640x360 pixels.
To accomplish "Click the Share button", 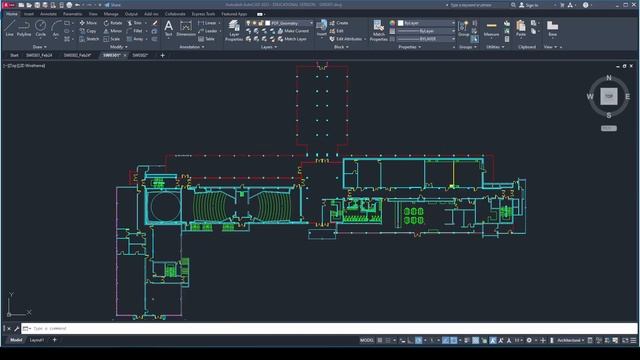I will [113, 5].
